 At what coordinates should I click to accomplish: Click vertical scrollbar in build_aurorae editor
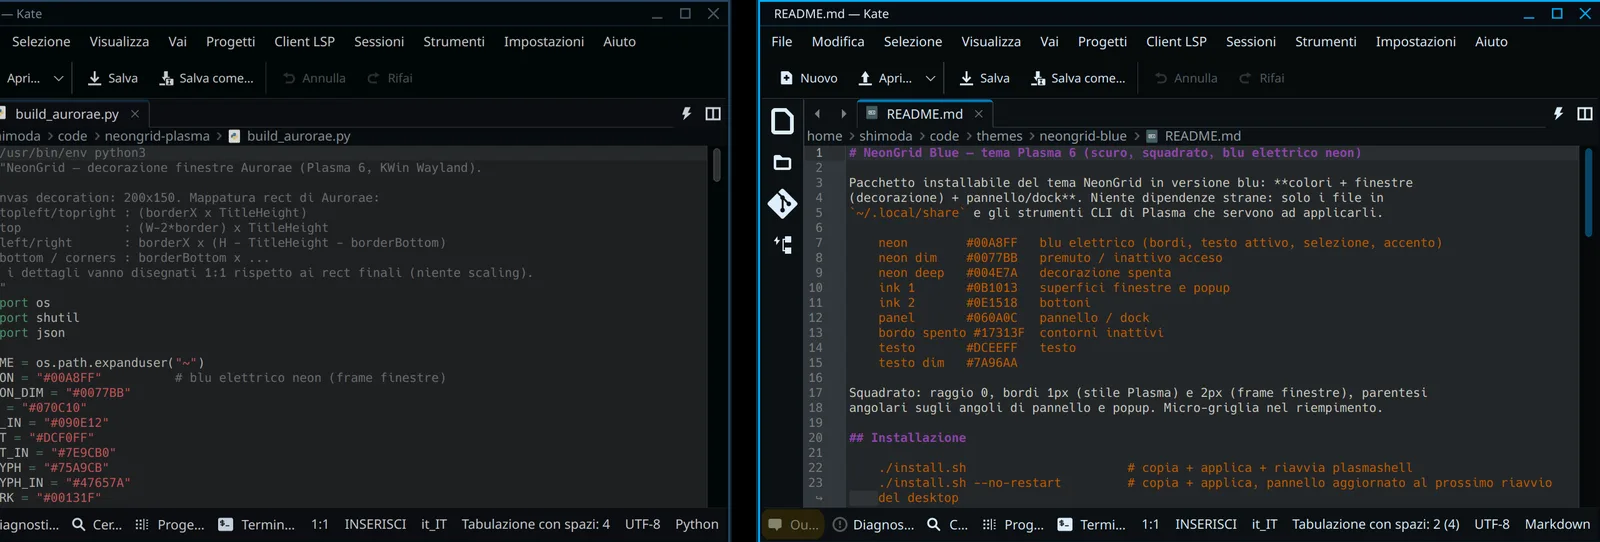717,165
